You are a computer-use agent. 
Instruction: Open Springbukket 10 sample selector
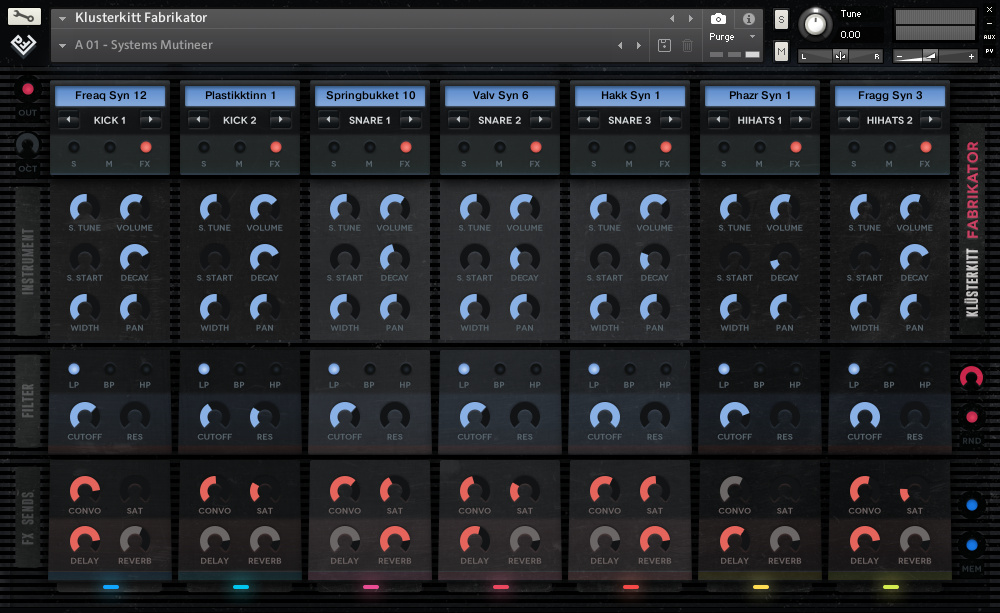pos(371,96)
